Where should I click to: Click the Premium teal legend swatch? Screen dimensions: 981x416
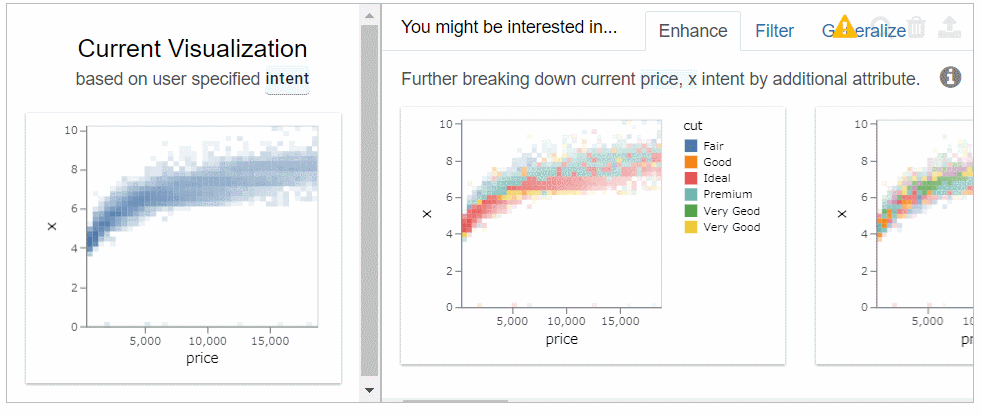pyautogui.click(x=690, y=195)
